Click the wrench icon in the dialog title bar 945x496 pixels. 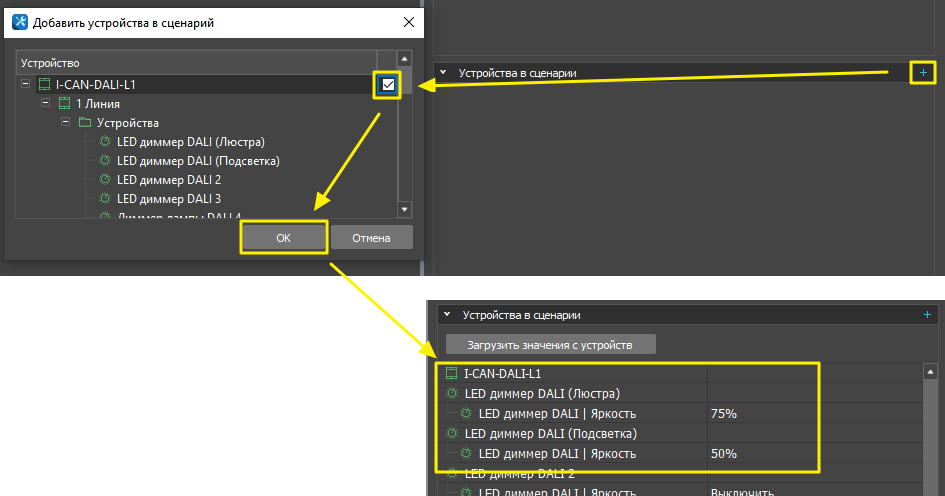click(x=18, y=21)
